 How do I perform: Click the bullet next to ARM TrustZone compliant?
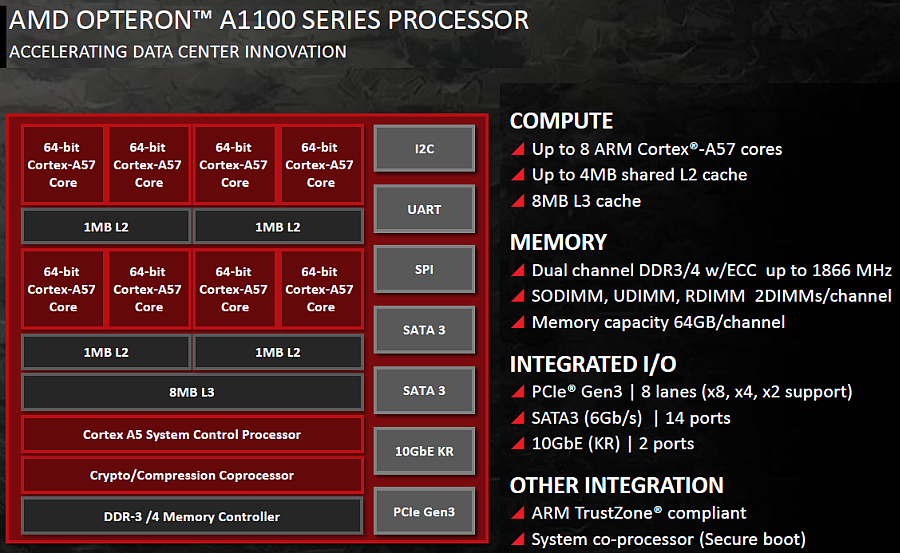point(518,514)
